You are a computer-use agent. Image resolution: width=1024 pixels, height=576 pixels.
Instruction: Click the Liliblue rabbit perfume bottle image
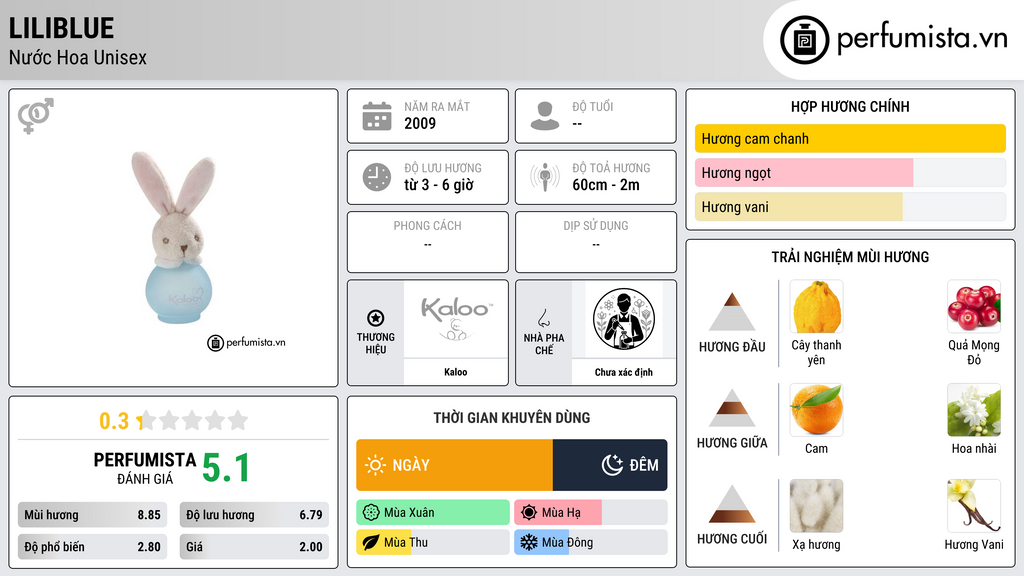(176, 238)
